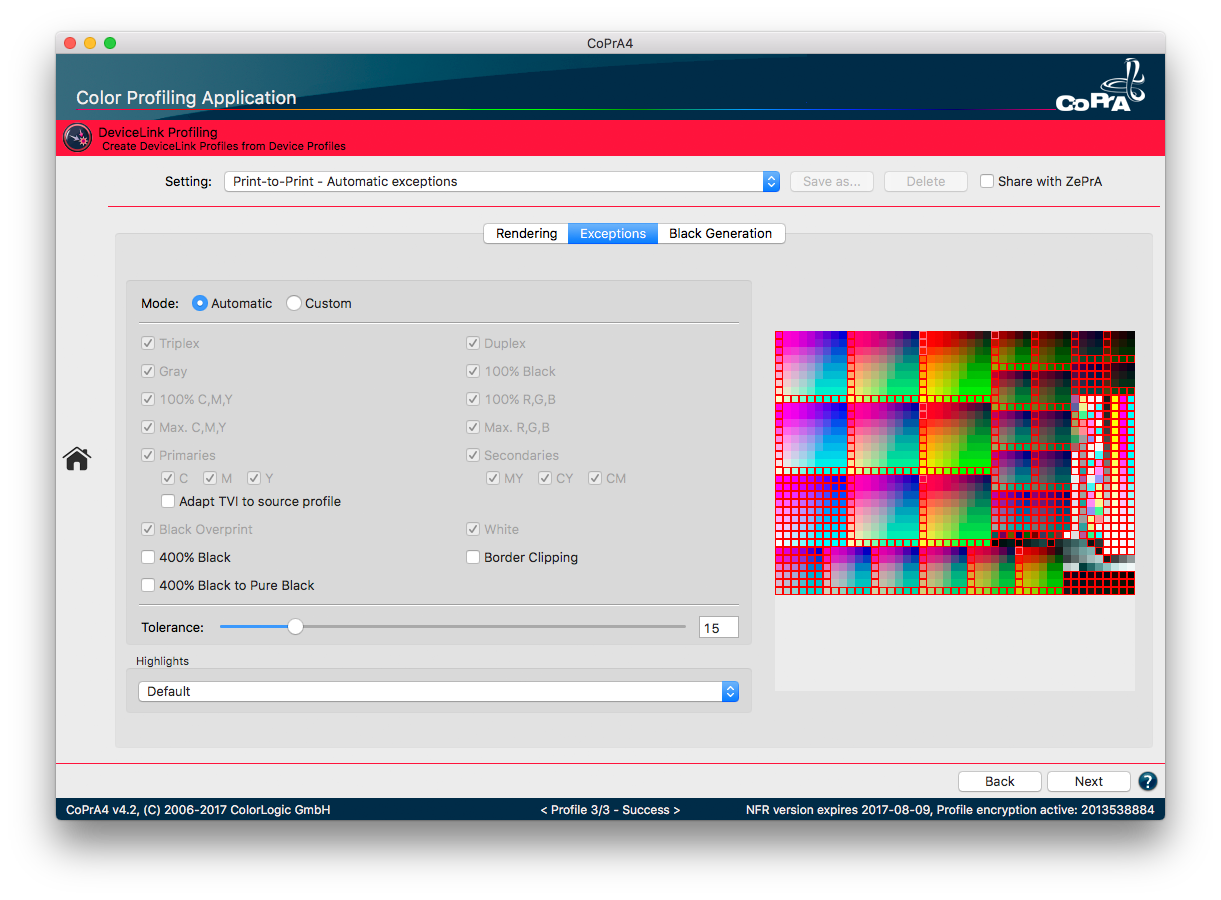
Task: Toggle the Primaries checkbox
Action: click(148, 455)
